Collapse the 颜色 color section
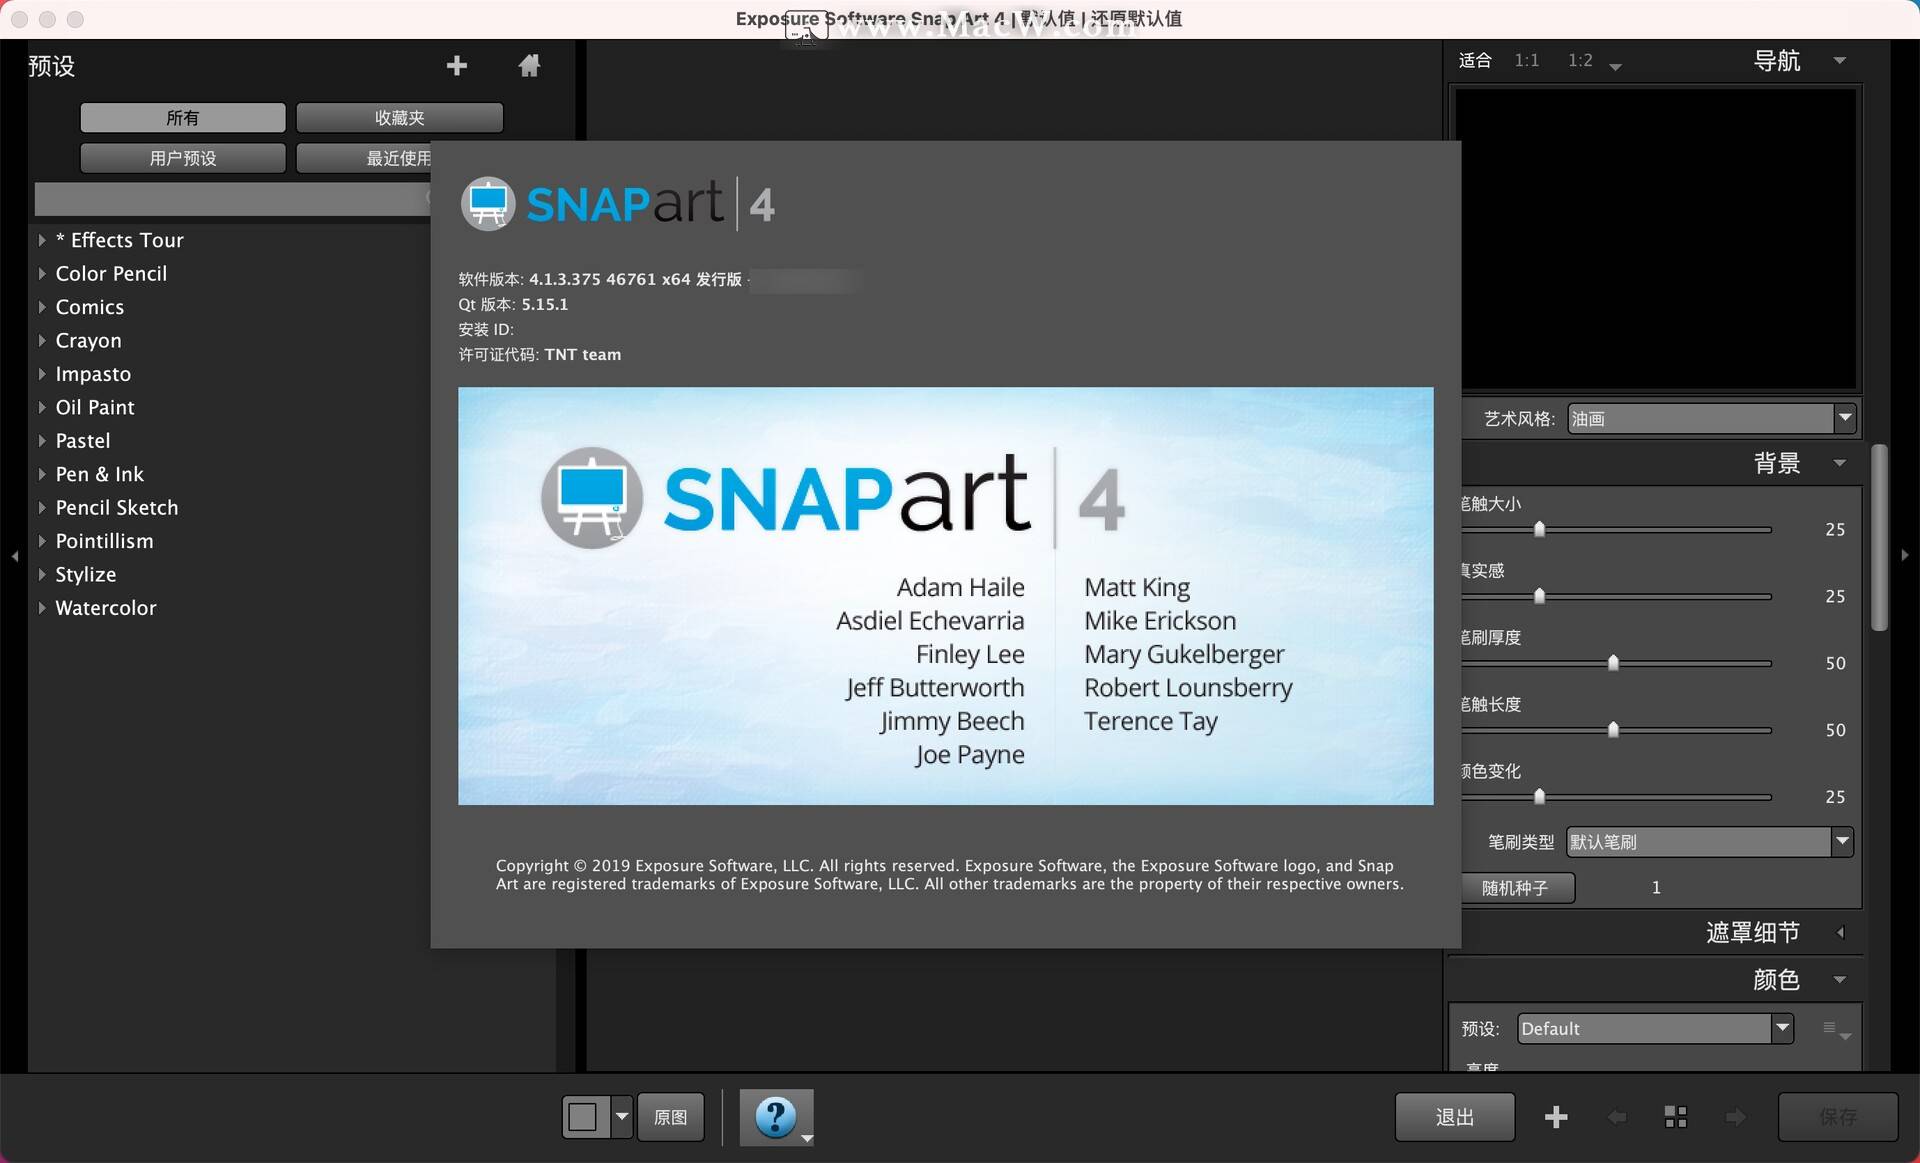Viewport: 1920px width, 1163px height. (1839, 980)
